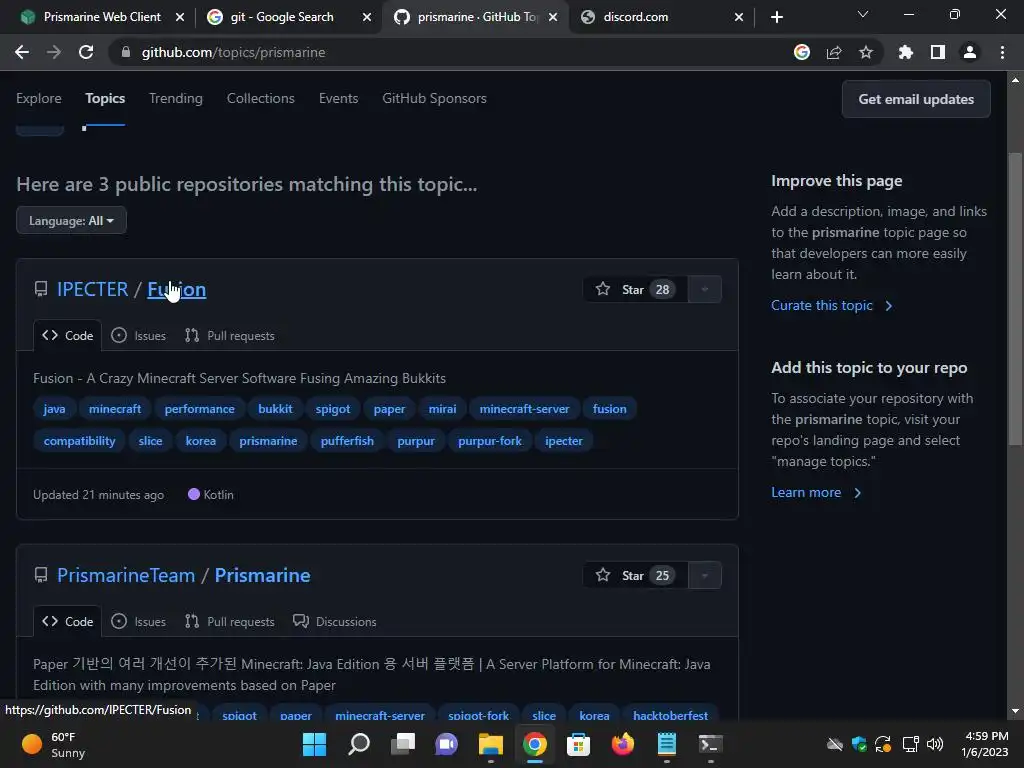Screen dimensions: 1024x768
Task: Select the Code tab of Fusion
Action: coord(67,336)
